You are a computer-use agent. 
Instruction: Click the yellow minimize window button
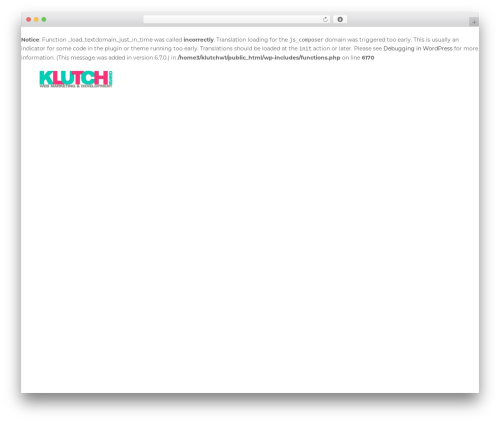click(x=36, y=20)
